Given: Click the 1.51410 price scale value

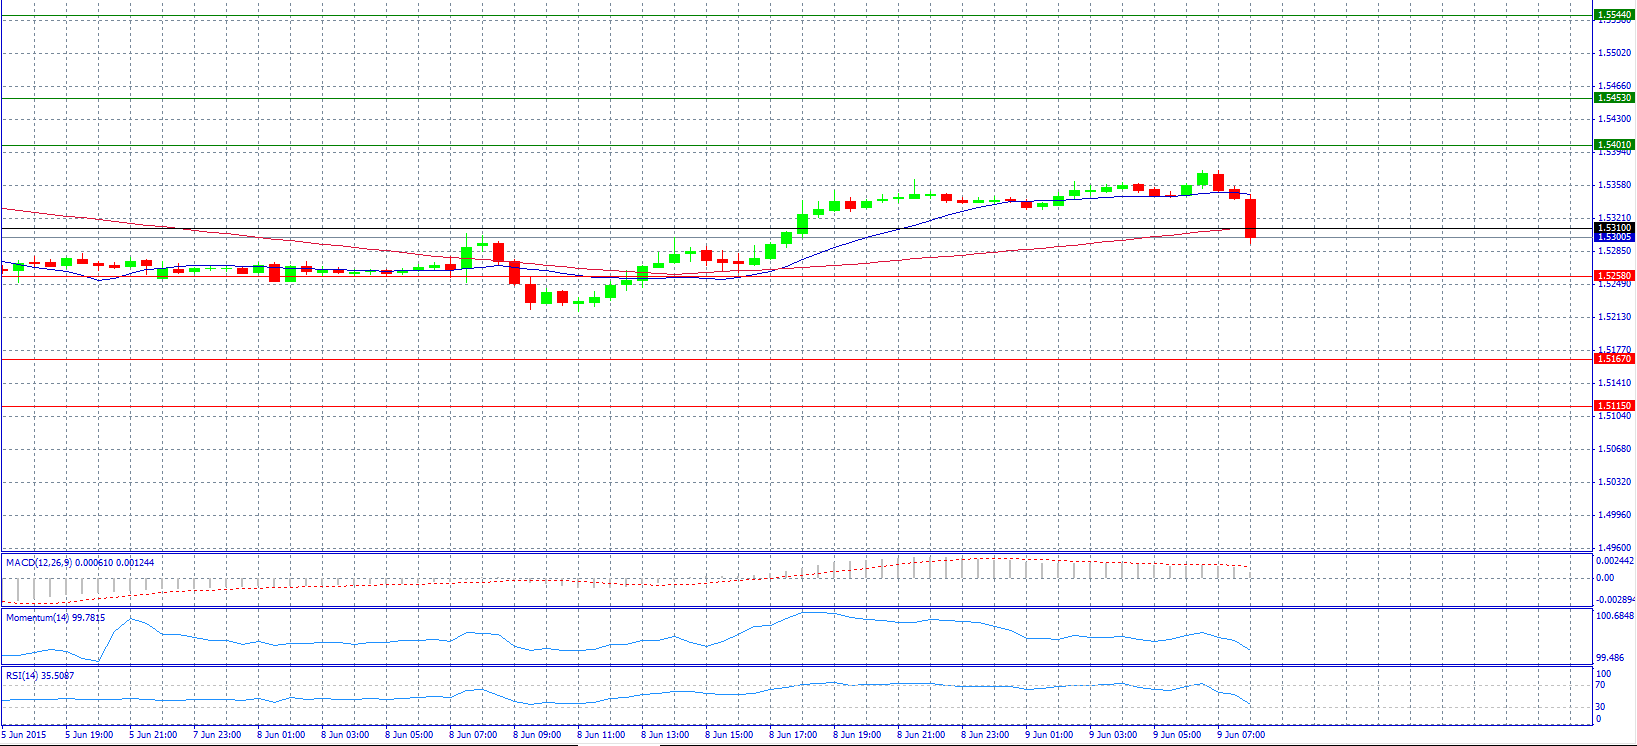Looking at the screenshot, I should 1615,383.
